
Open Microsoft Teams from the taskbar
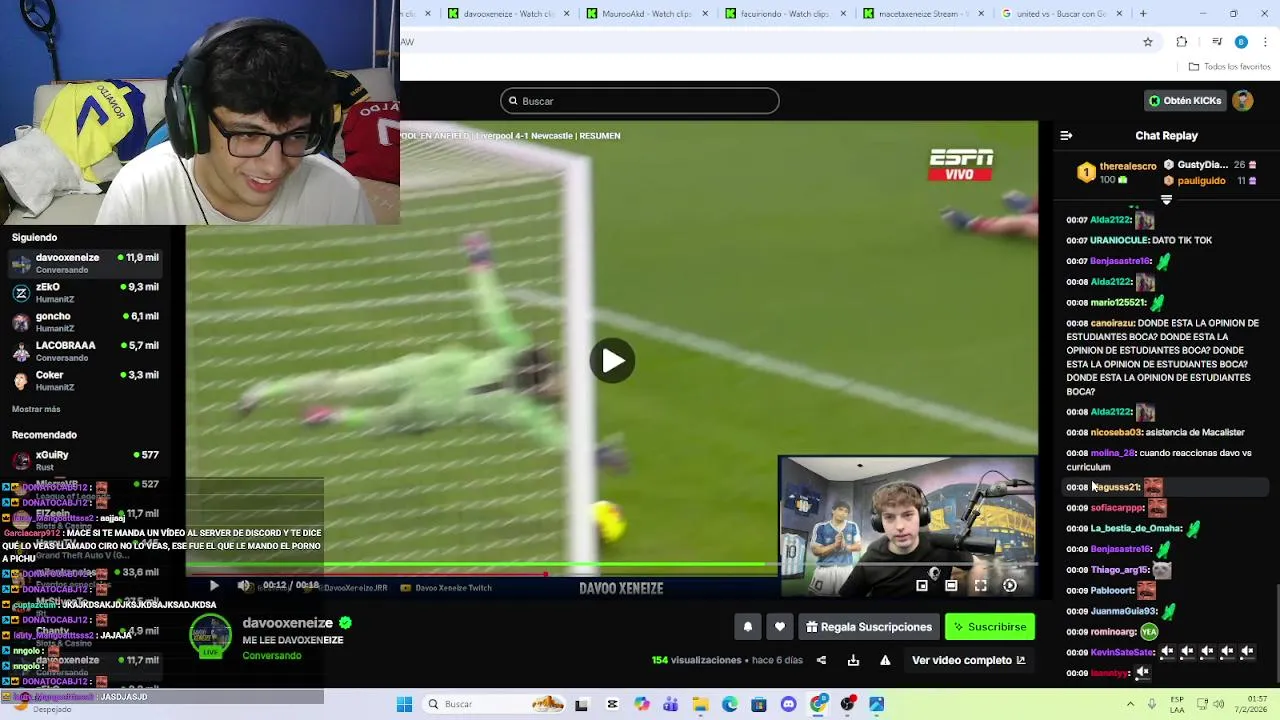pyautogui.click(x=670, y=704)
